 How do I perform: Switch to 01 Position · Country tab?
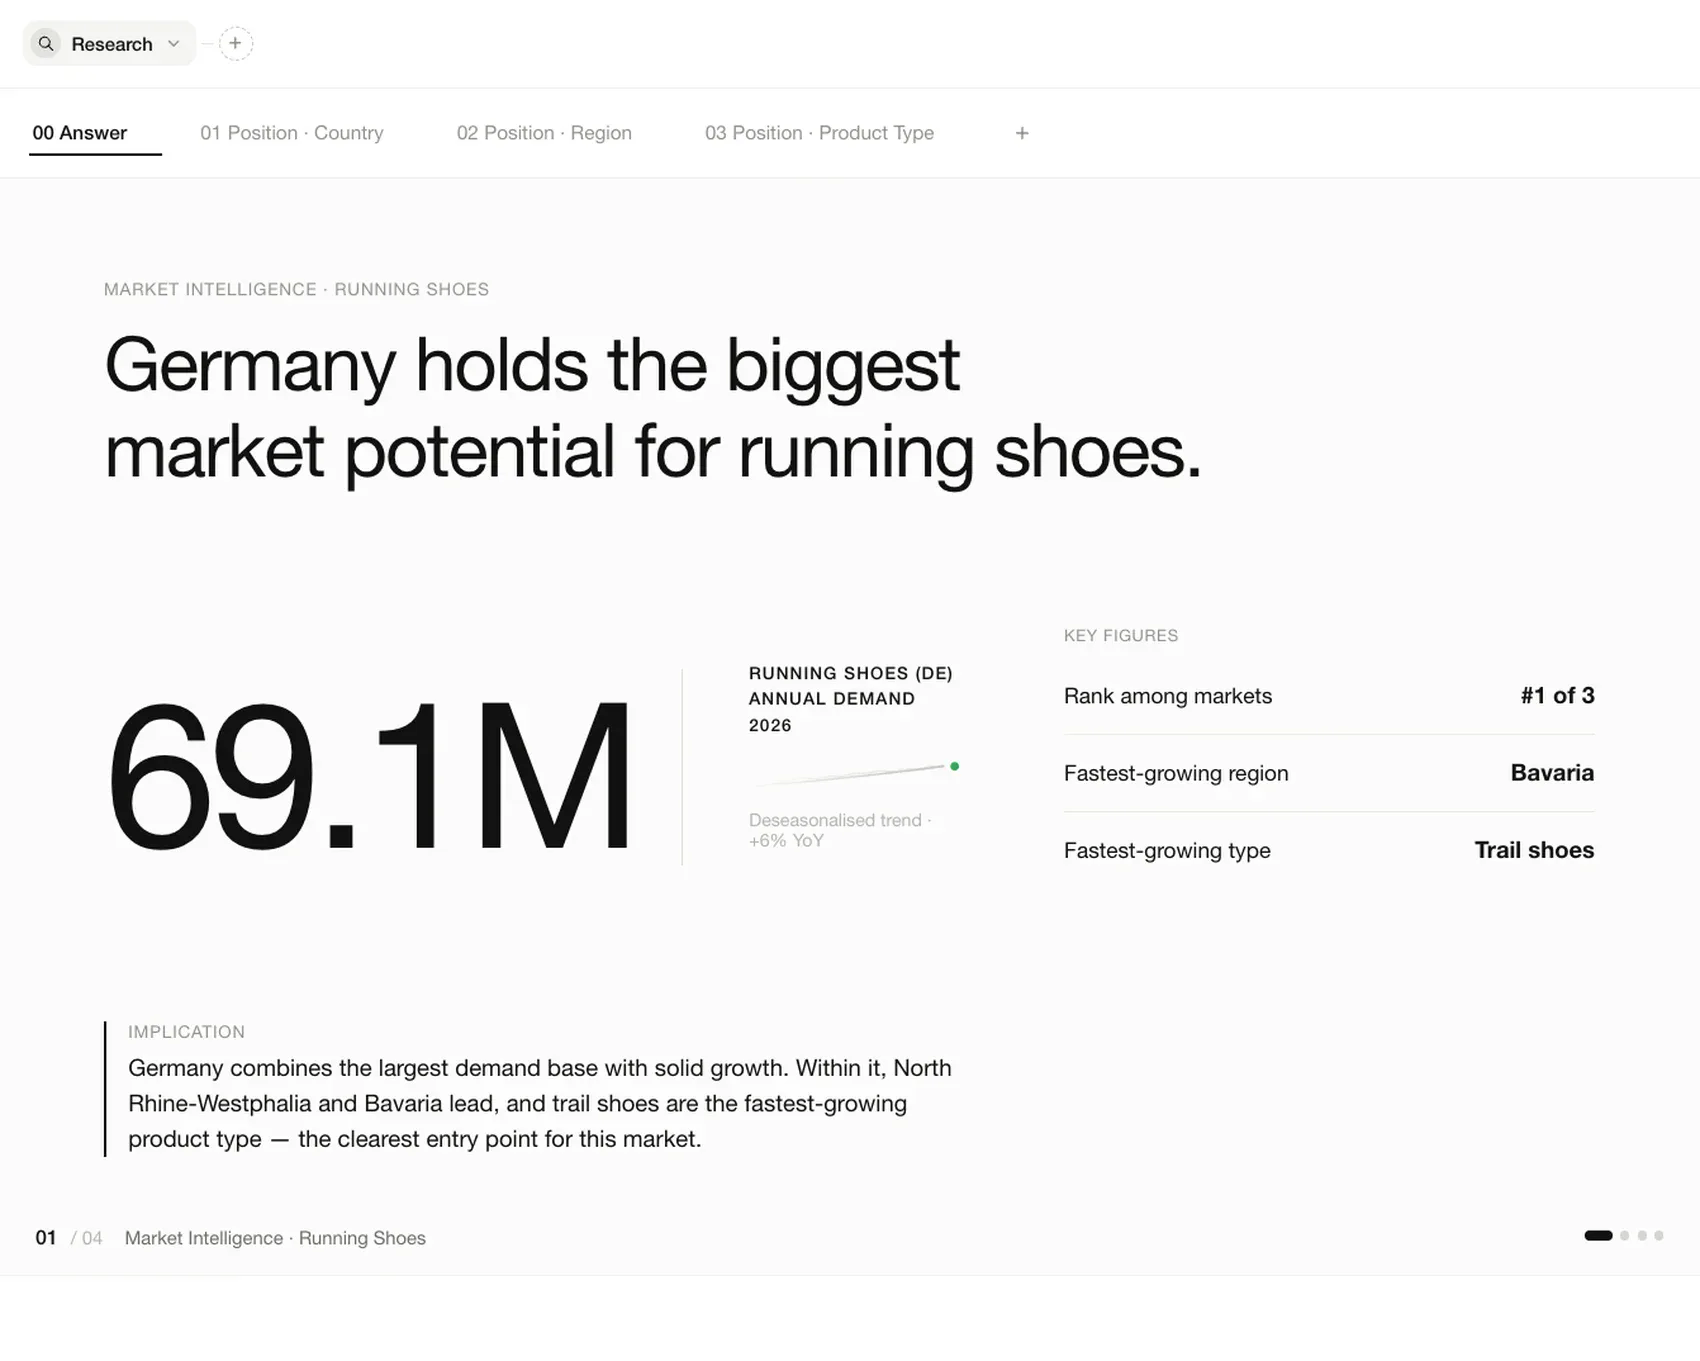(x=292, y=133)
